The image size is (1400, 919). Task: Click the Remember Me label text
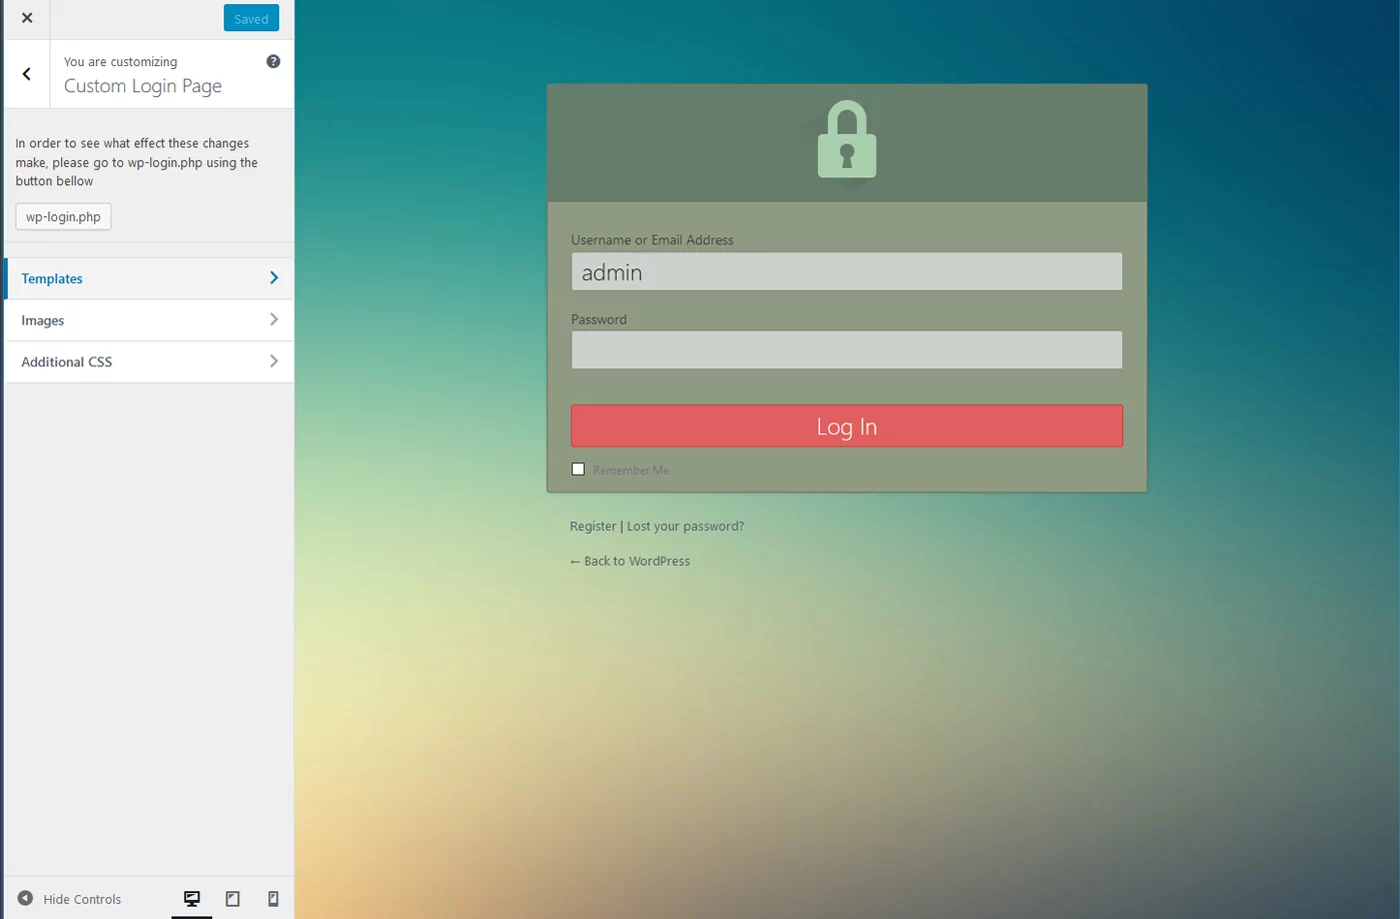pos(631,470)
